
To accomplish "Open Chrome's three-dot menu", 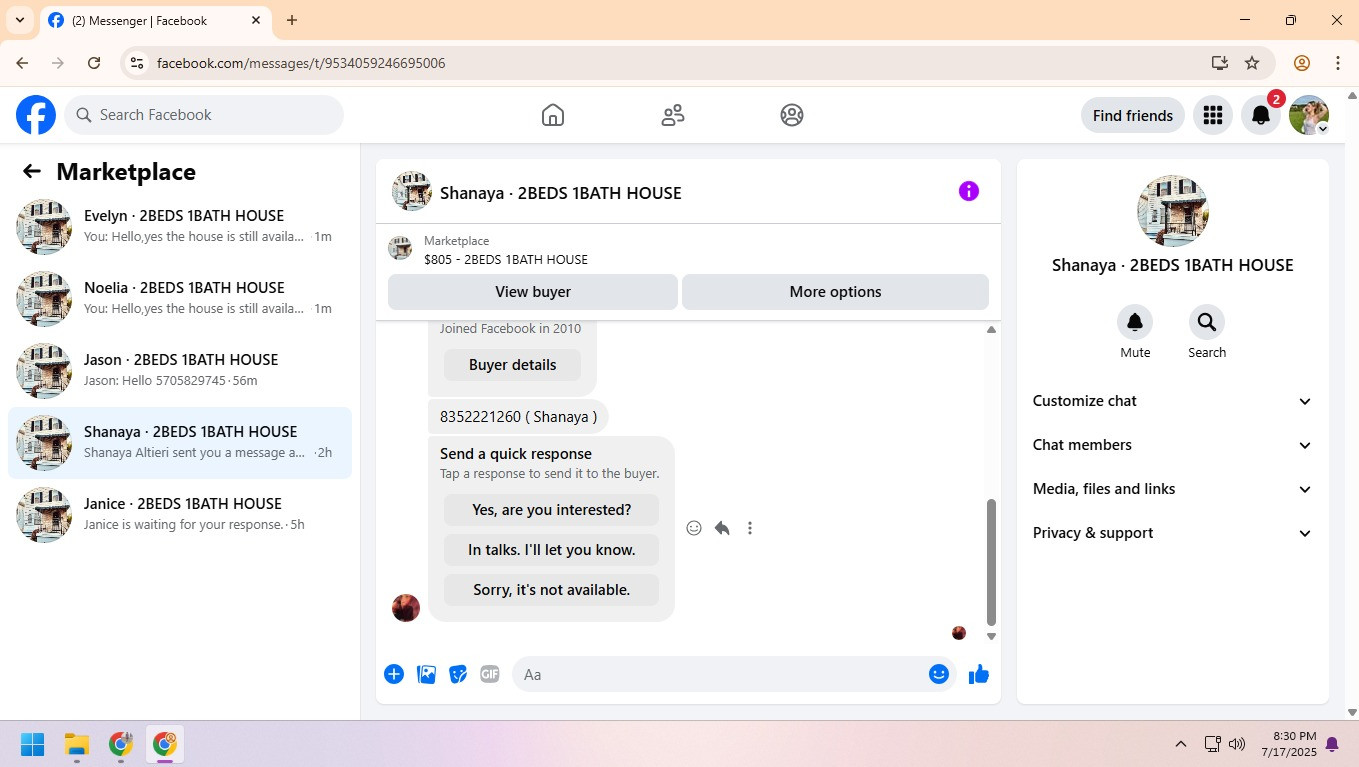I will [1338, 63].
